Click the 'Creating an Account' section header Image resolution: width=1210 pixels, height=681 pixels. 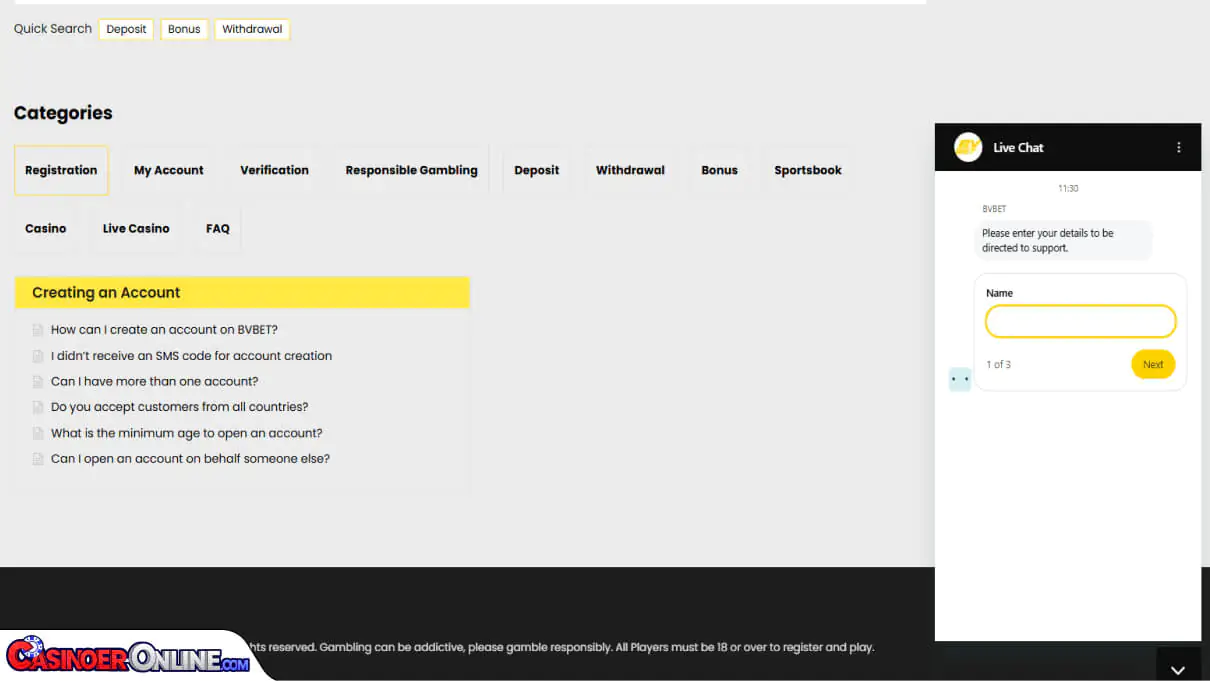click(242, 292)
